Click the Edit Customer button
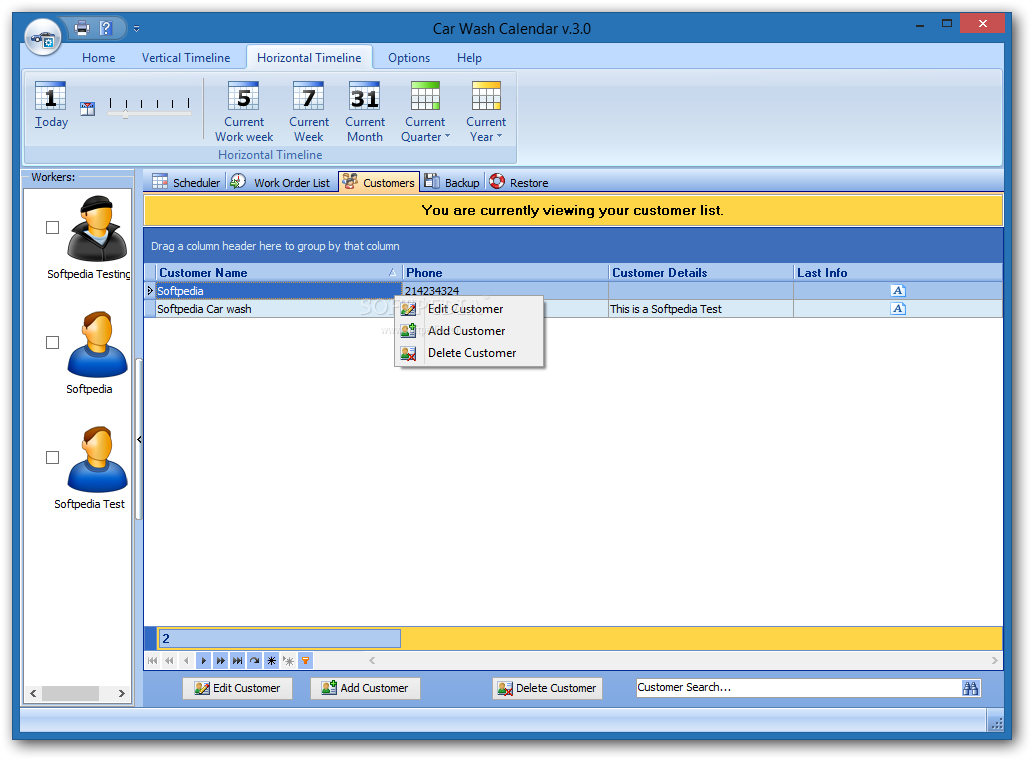This screenshot has width=1032, height=760. tap(238, 688)
